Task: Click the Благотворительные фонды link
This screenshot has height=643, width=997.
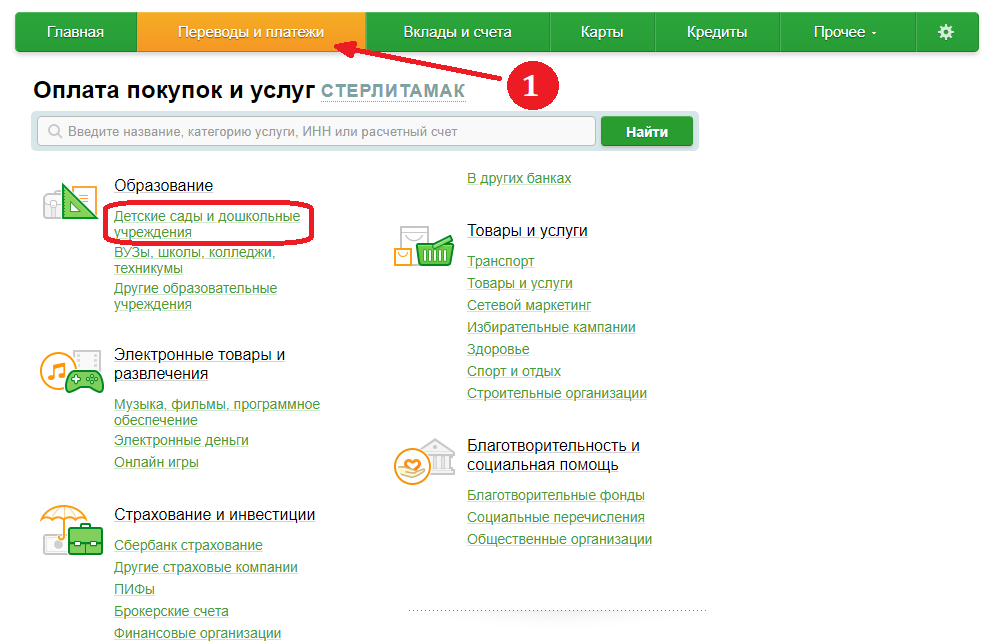Action: click(x=555, y=495)
